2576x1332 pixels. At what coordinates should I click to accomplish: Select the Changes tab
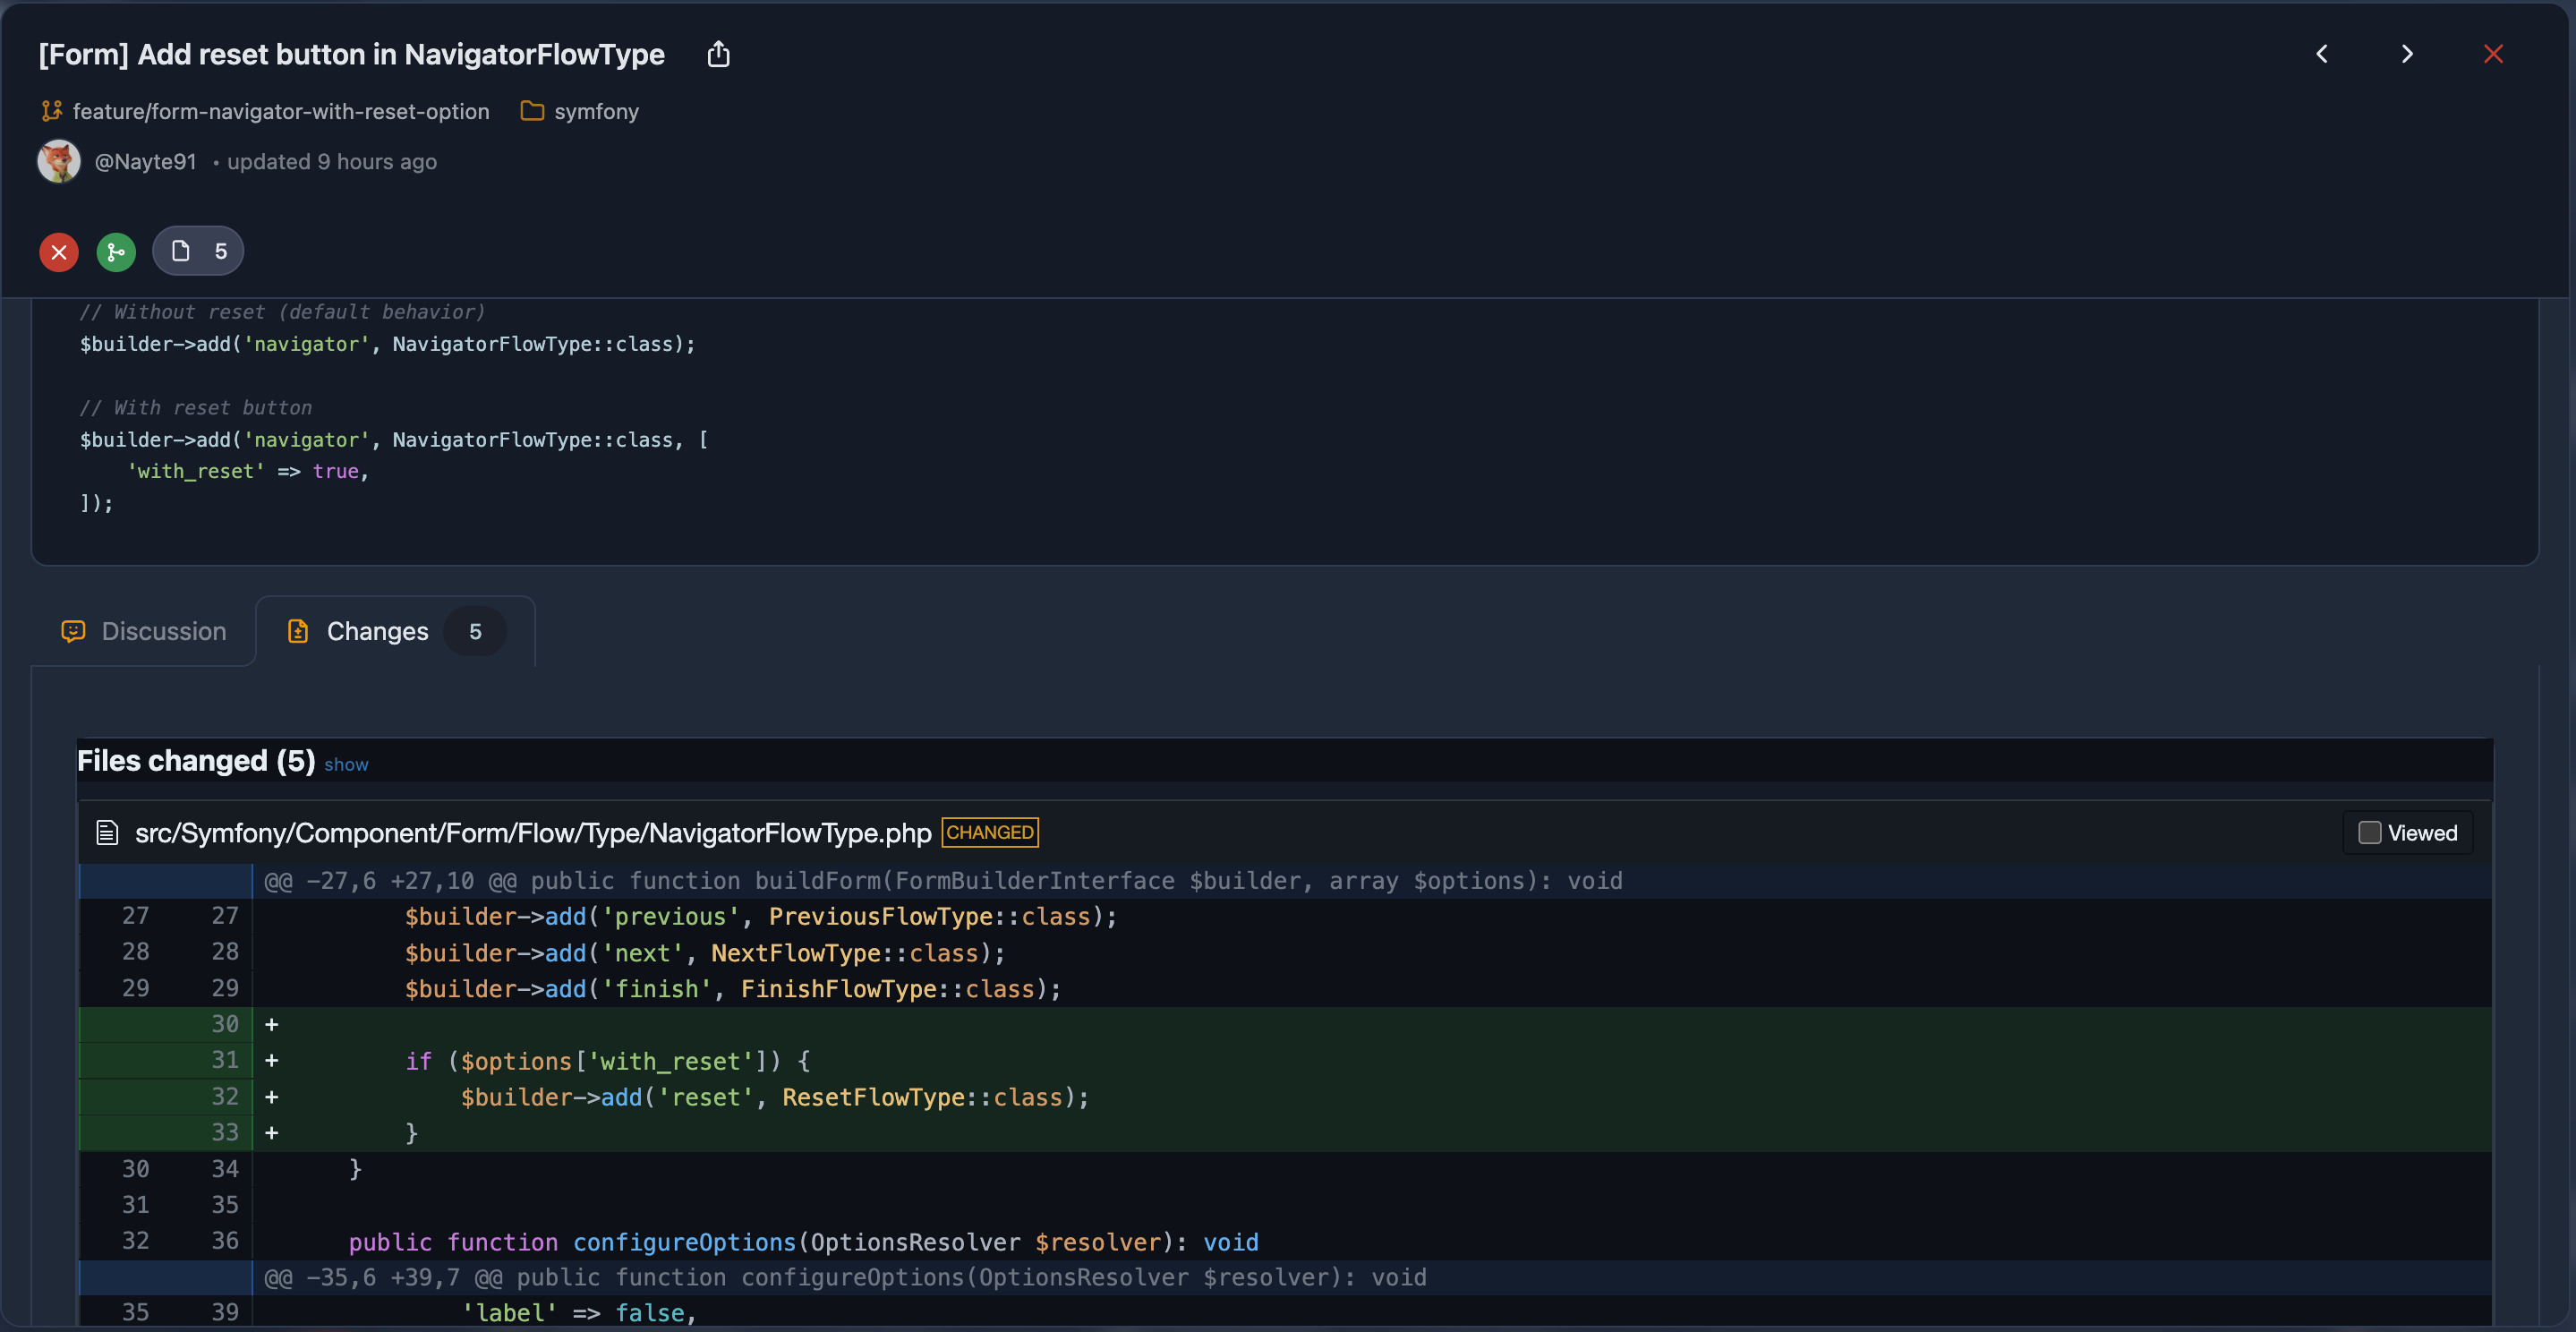tap(377, 631)
